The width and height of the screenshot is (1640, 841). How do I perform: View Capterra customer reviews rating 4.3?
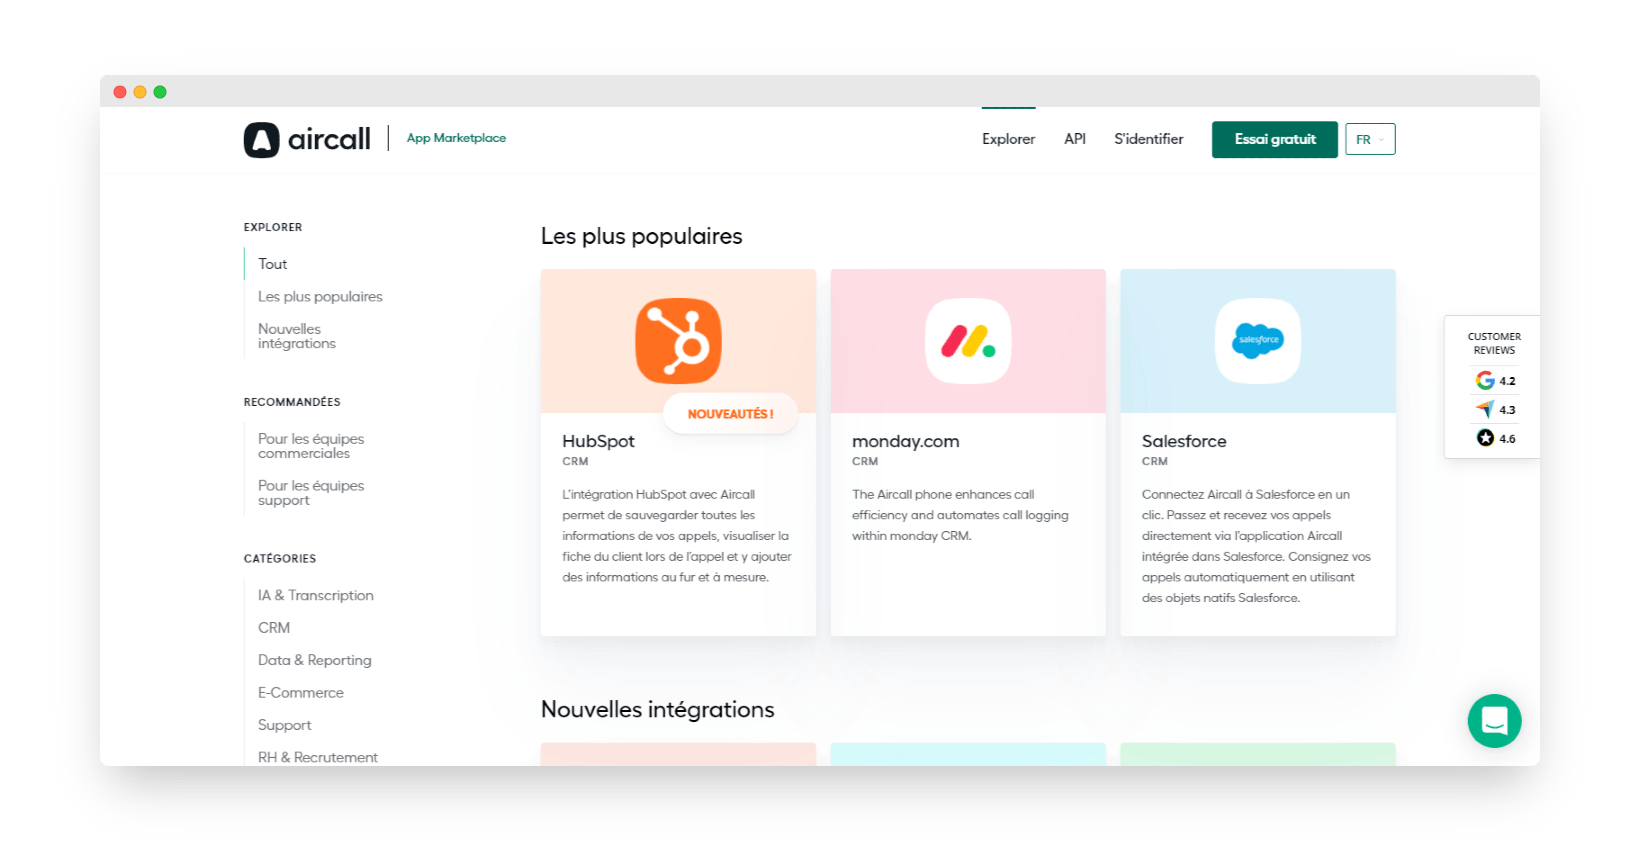(1495, 410)
